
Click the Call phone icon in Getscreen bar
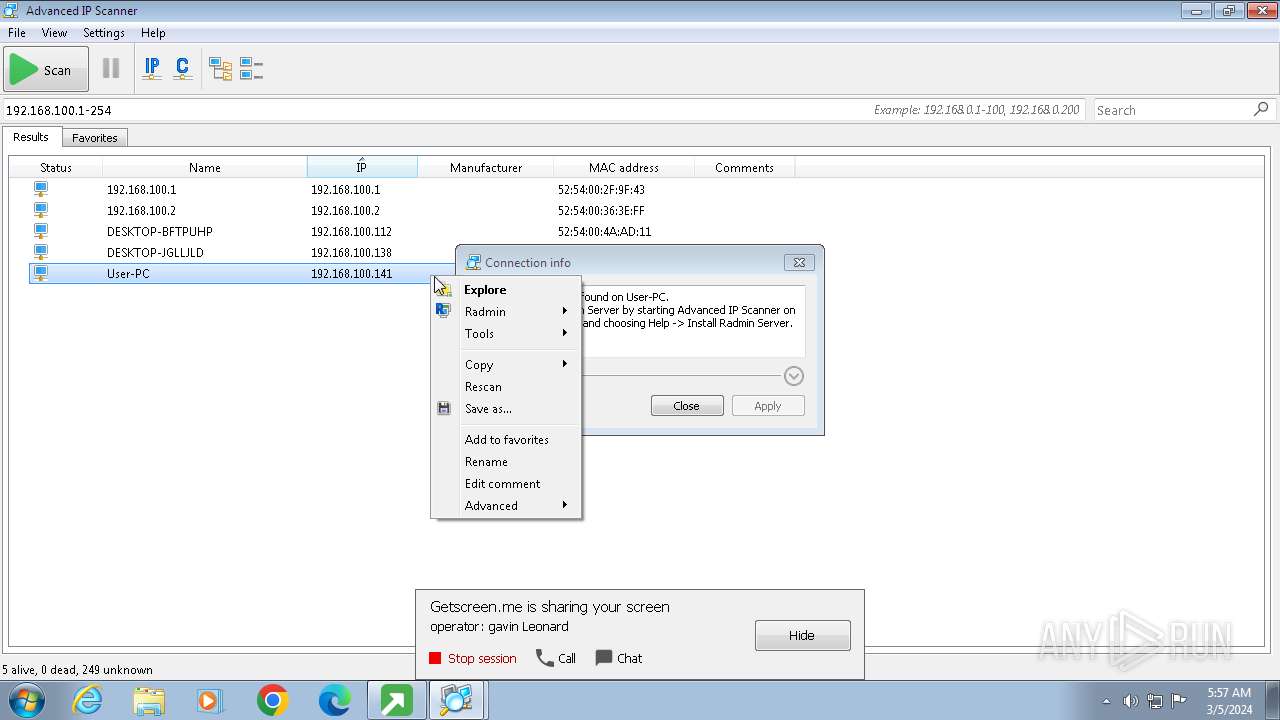click(x=545, y=658)
